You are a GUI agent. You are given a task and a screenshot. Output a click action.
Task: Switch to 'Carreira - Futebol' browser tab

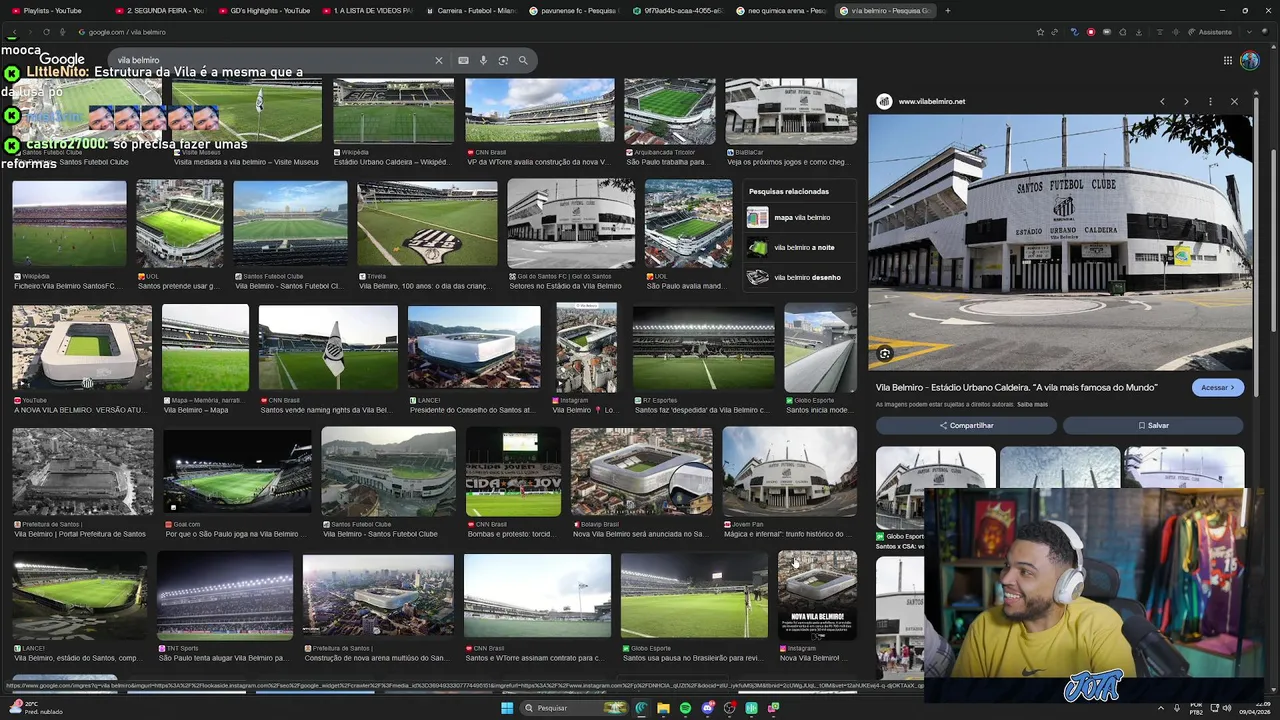470,10
